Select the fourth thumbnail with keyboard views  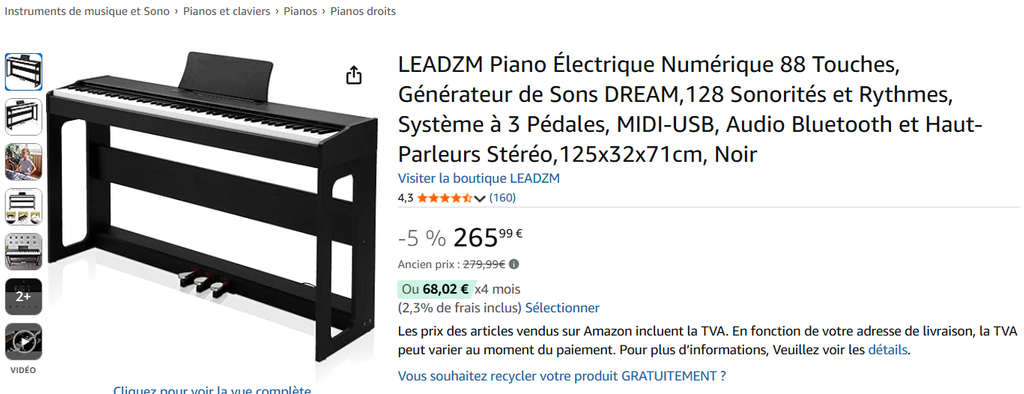[x=24, y=207]
